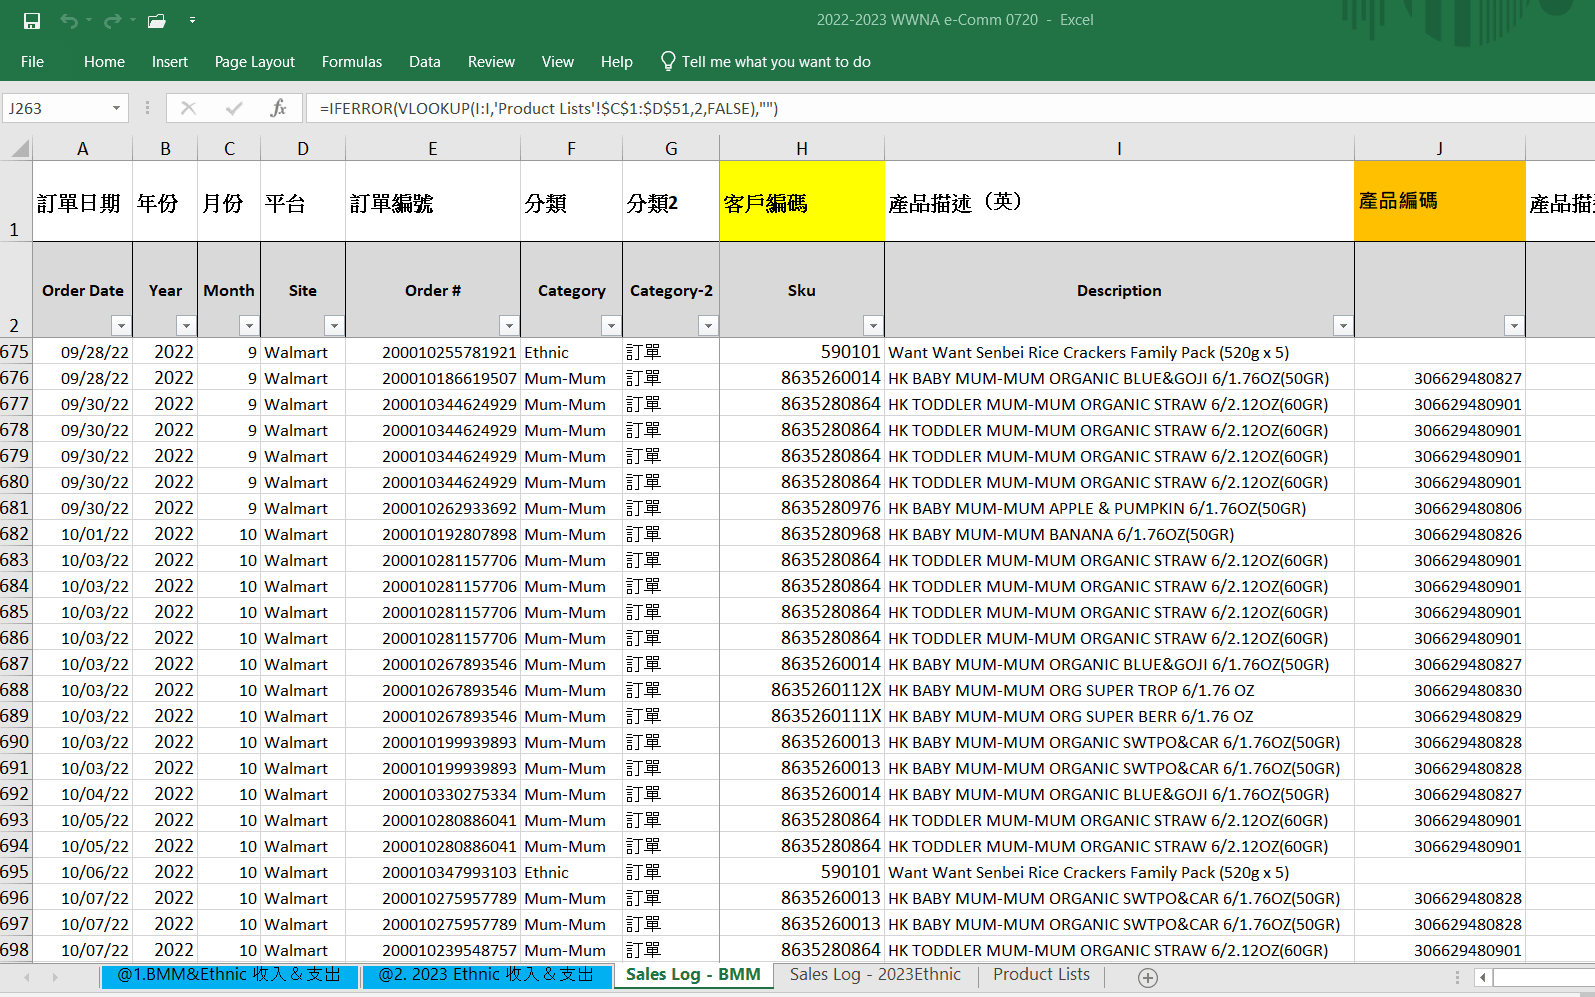Screen dimensions: 1595x997
Task: Expand the Name Box dropdown
Action: click(x=116, y=108)
